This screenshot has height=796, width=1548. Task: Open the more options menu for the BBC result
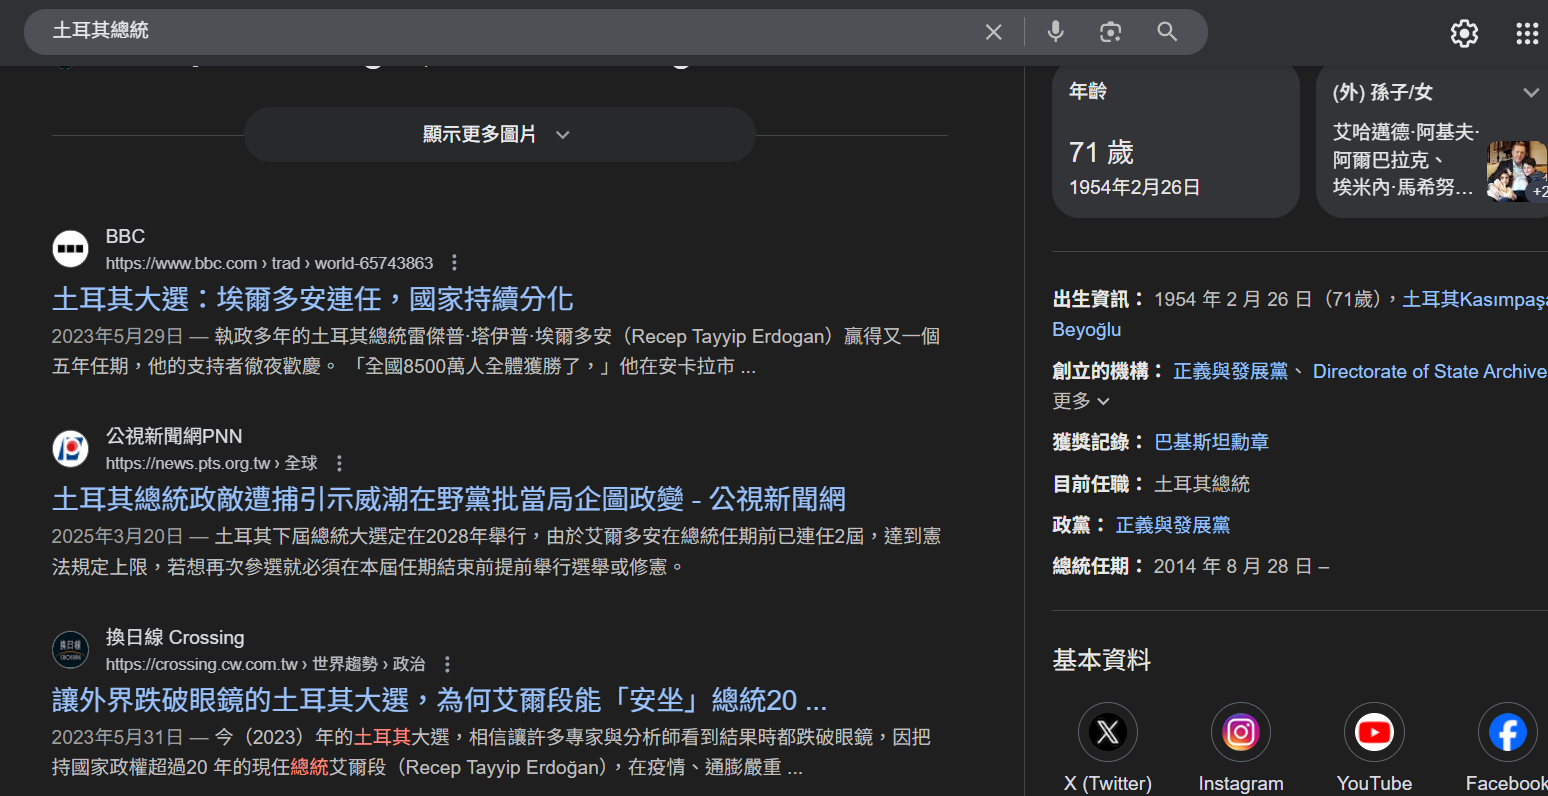coord(454,263)
